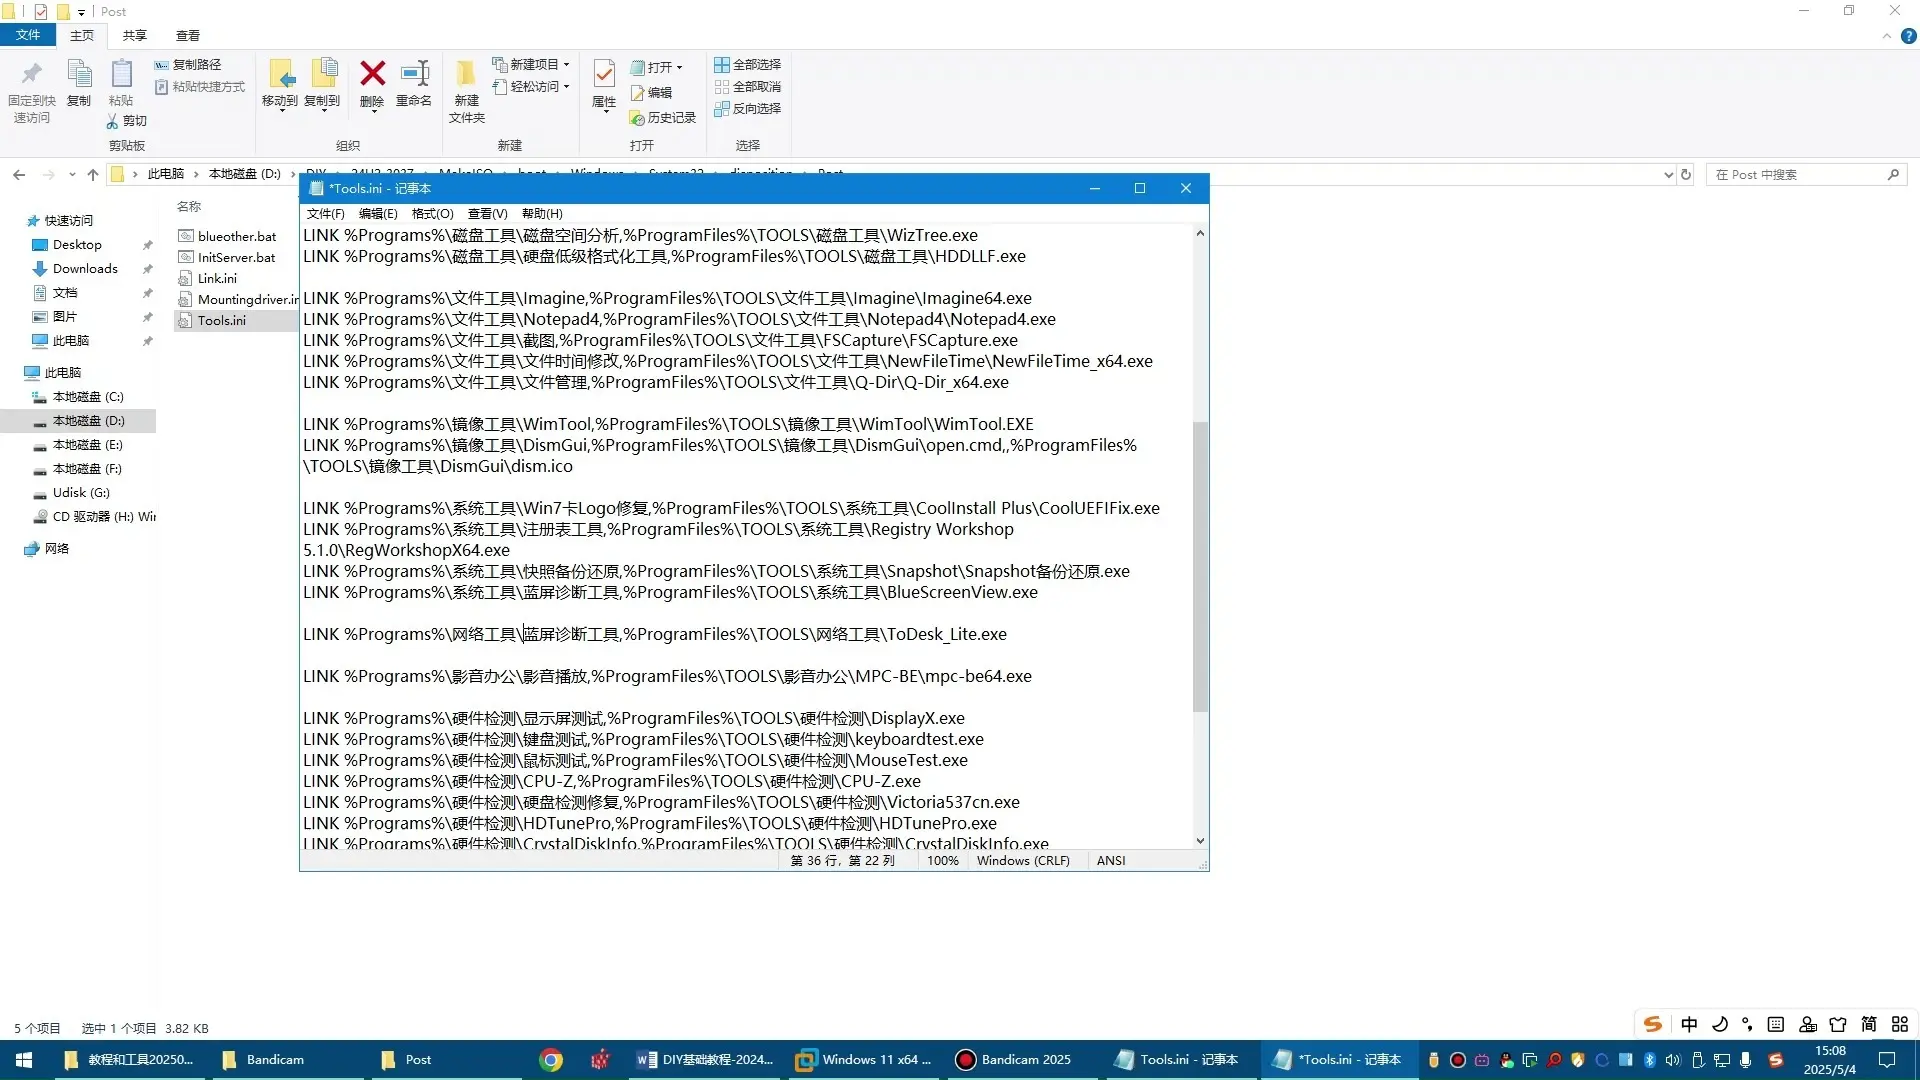
Task: Click the 重命名 rename icon
Action: (414, 73)
